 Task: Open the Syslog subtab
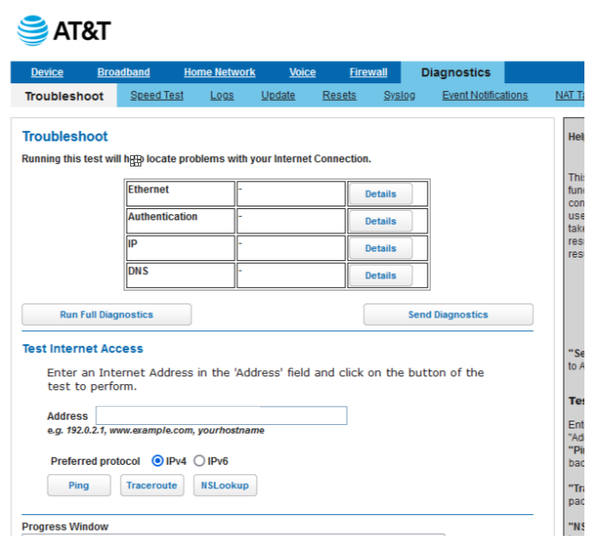pyautogui.click(x=399, y=96)
